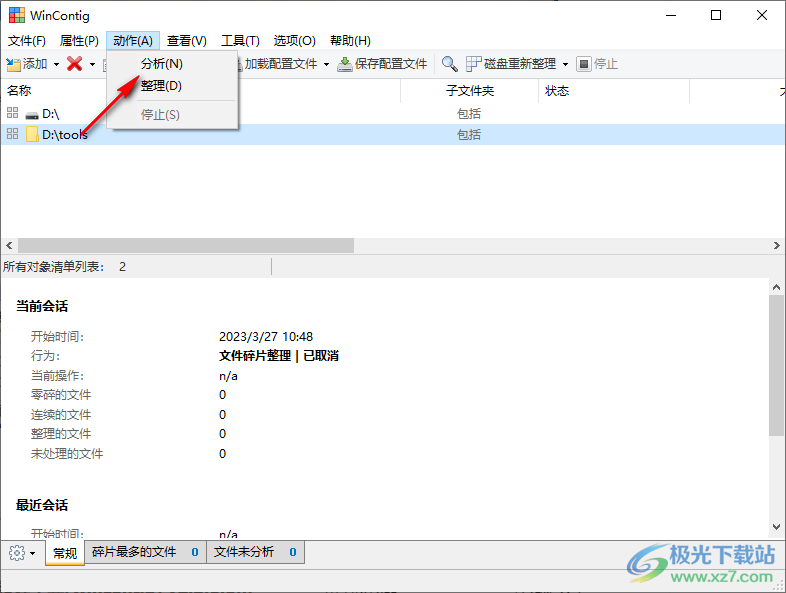
Task: Choose 分析(N) from the action menu
Action: 172,64
